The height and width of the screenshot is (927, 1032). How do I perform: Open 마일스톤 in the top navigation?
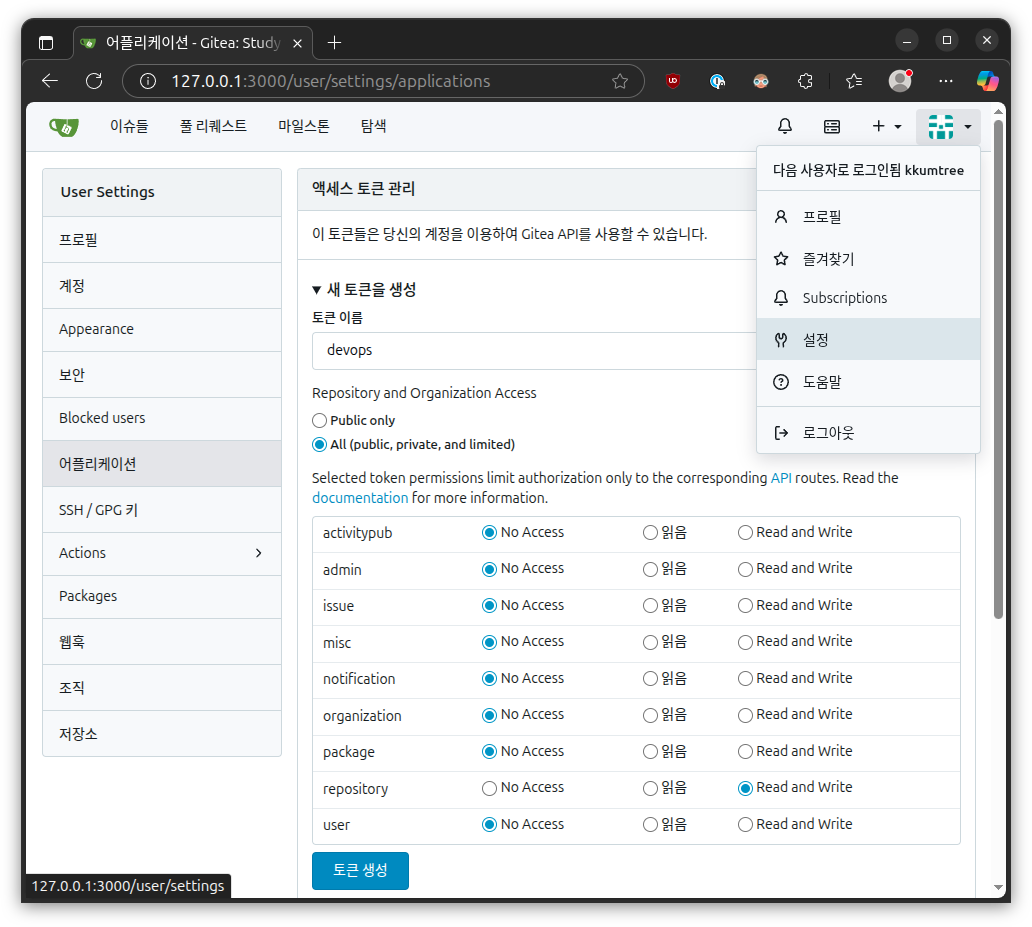pos(303,126)
